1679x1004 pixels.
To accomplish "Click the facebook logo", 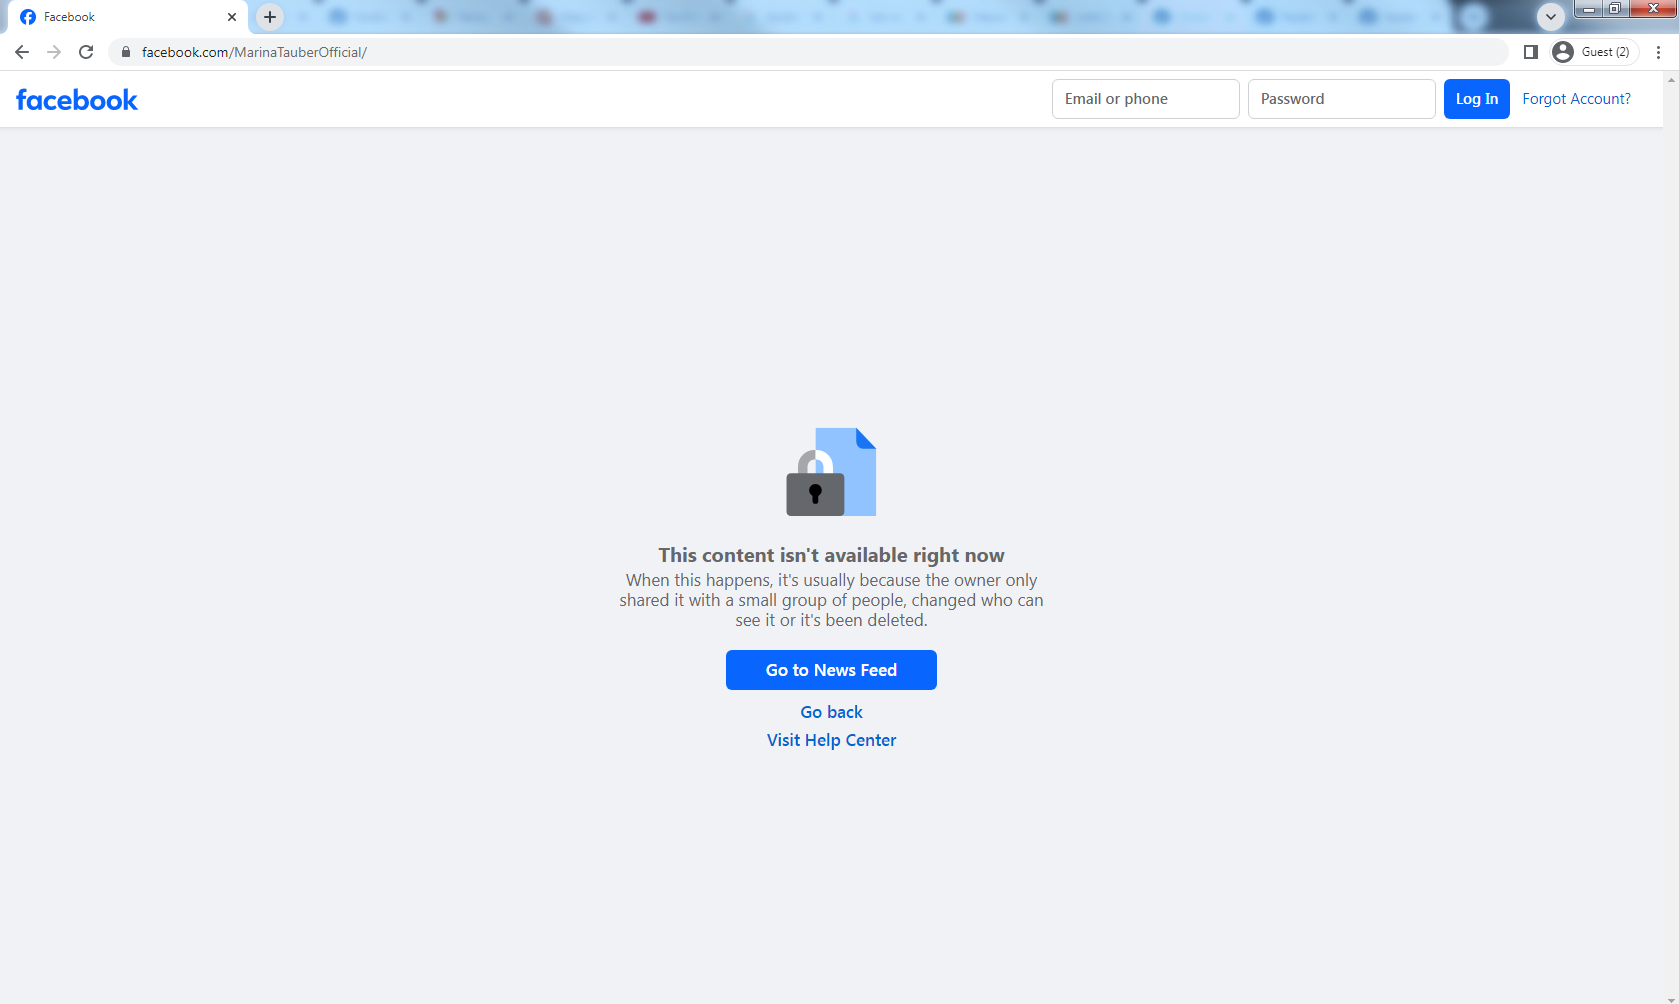I will (77, 99).
